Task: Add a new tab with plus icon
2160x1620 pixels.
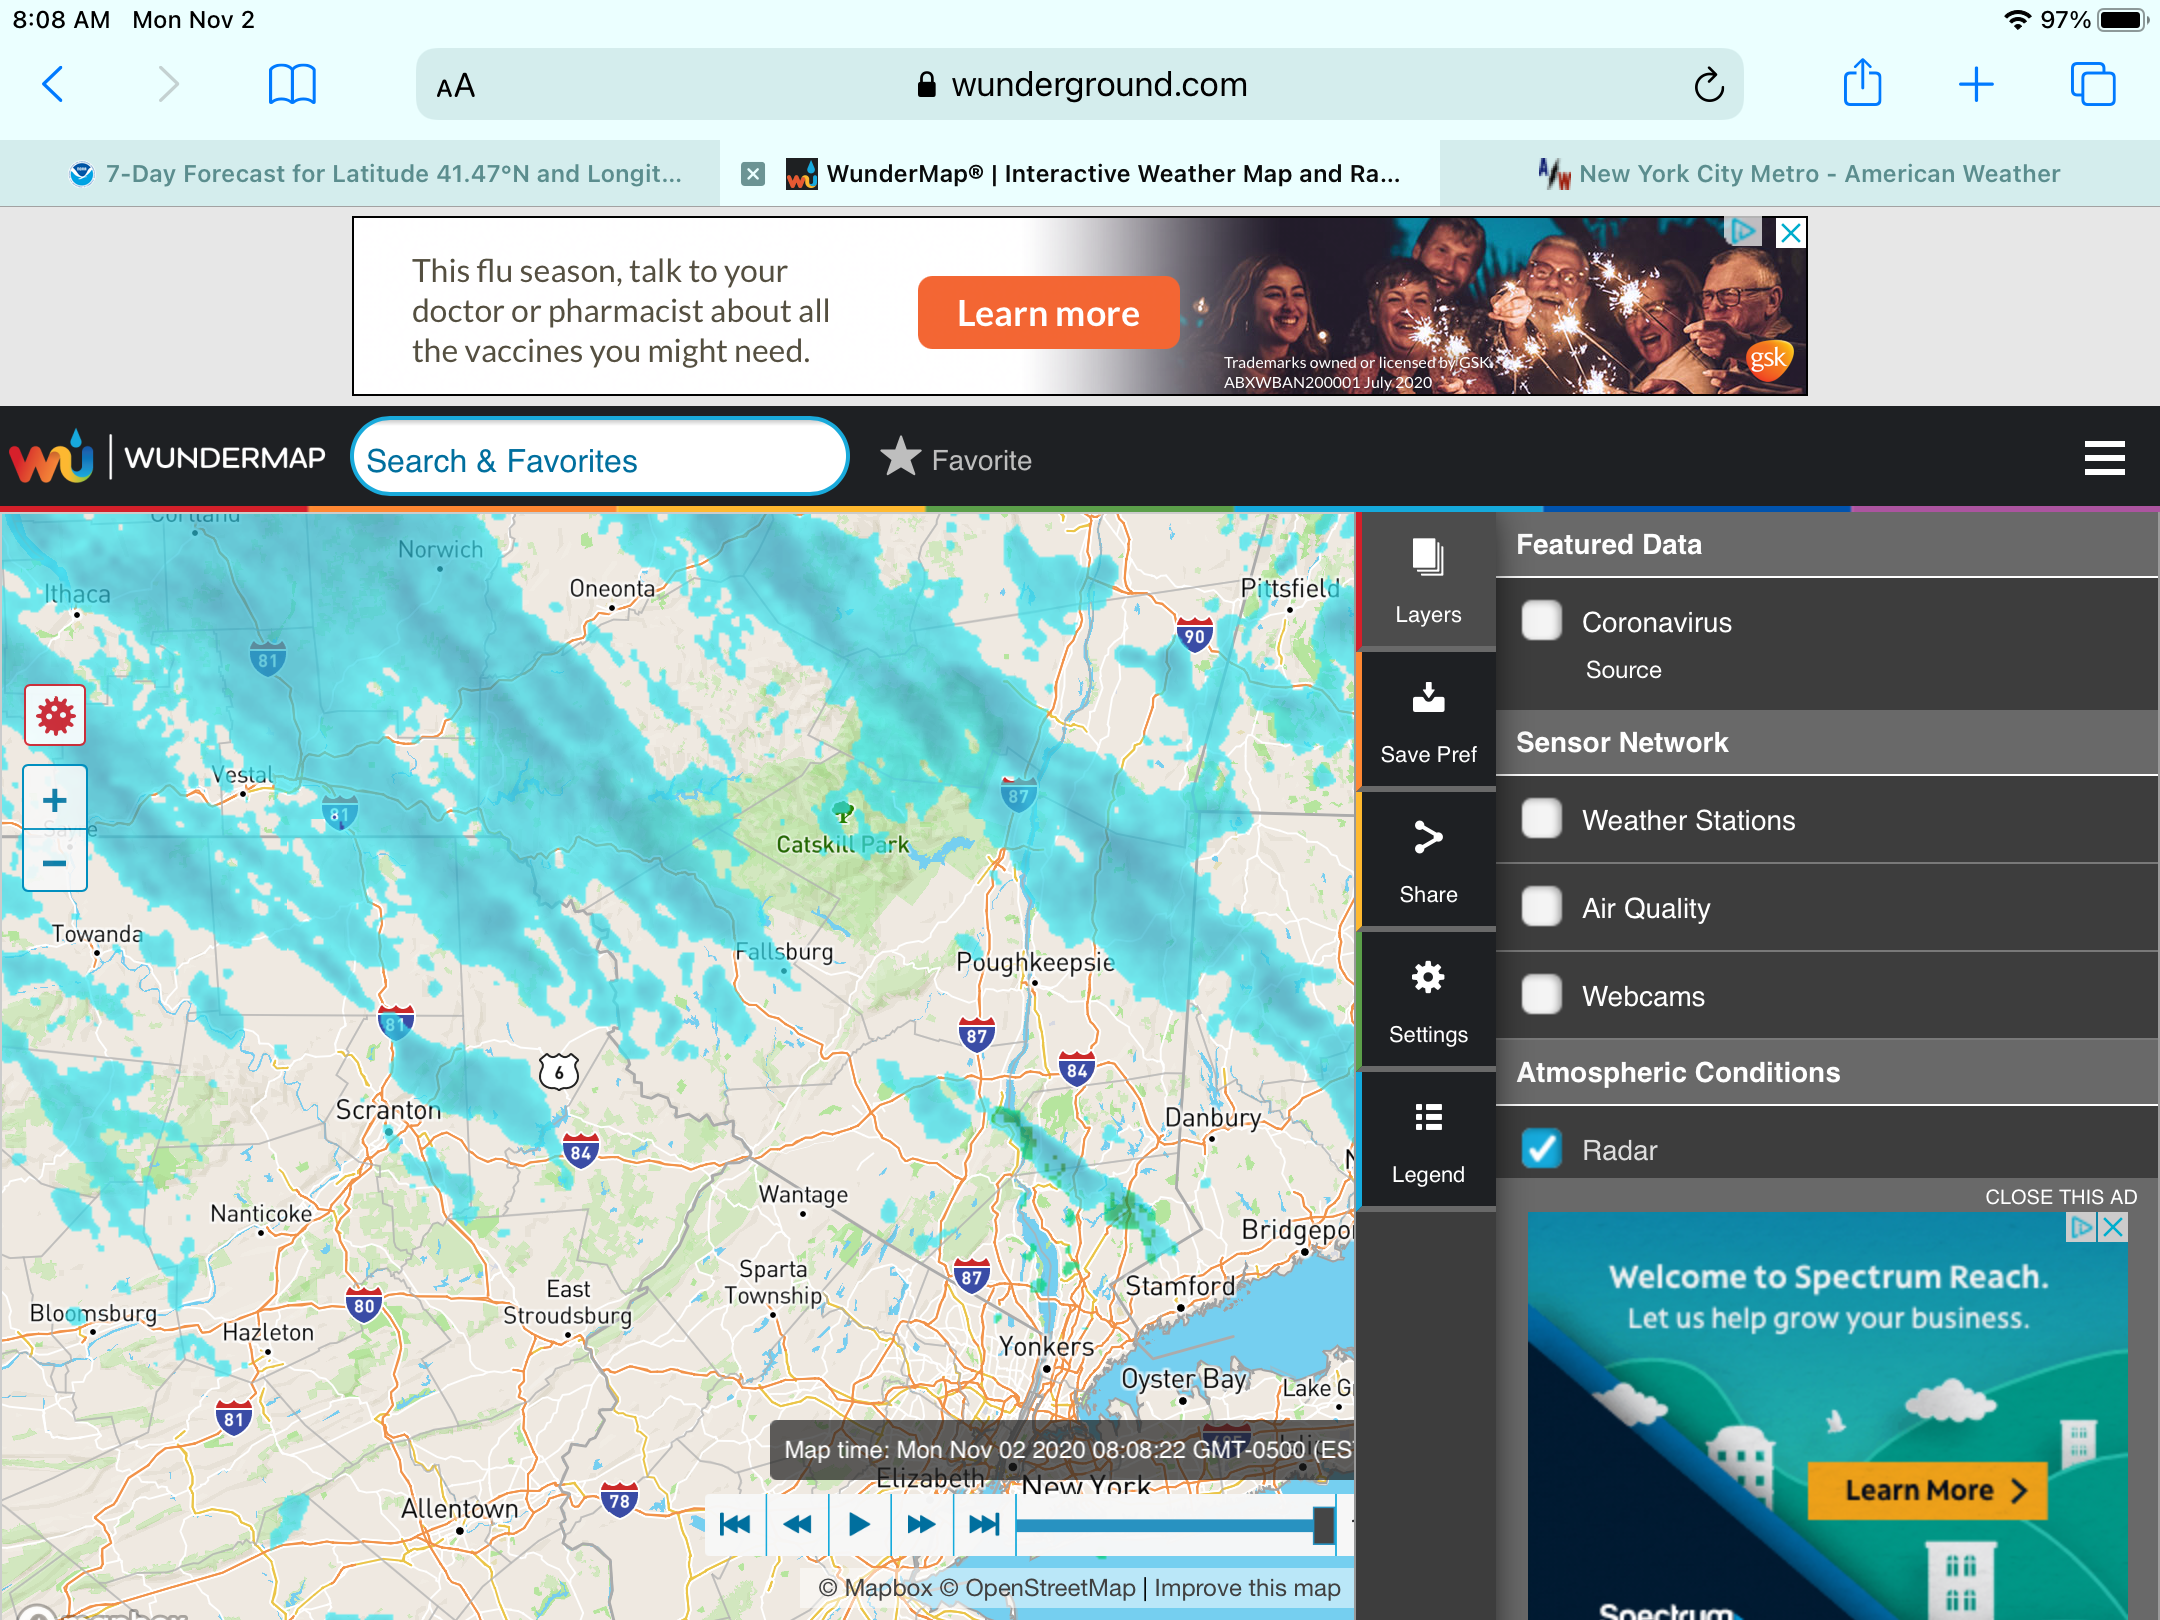Action: 1976,85
